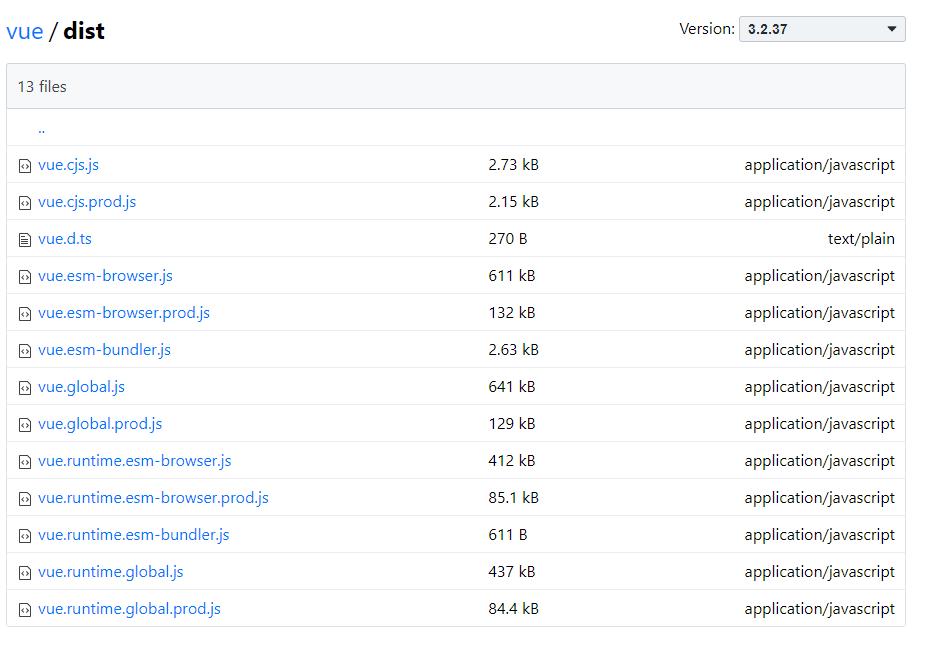Select the 129 kB size value

(x=512, y=424)
